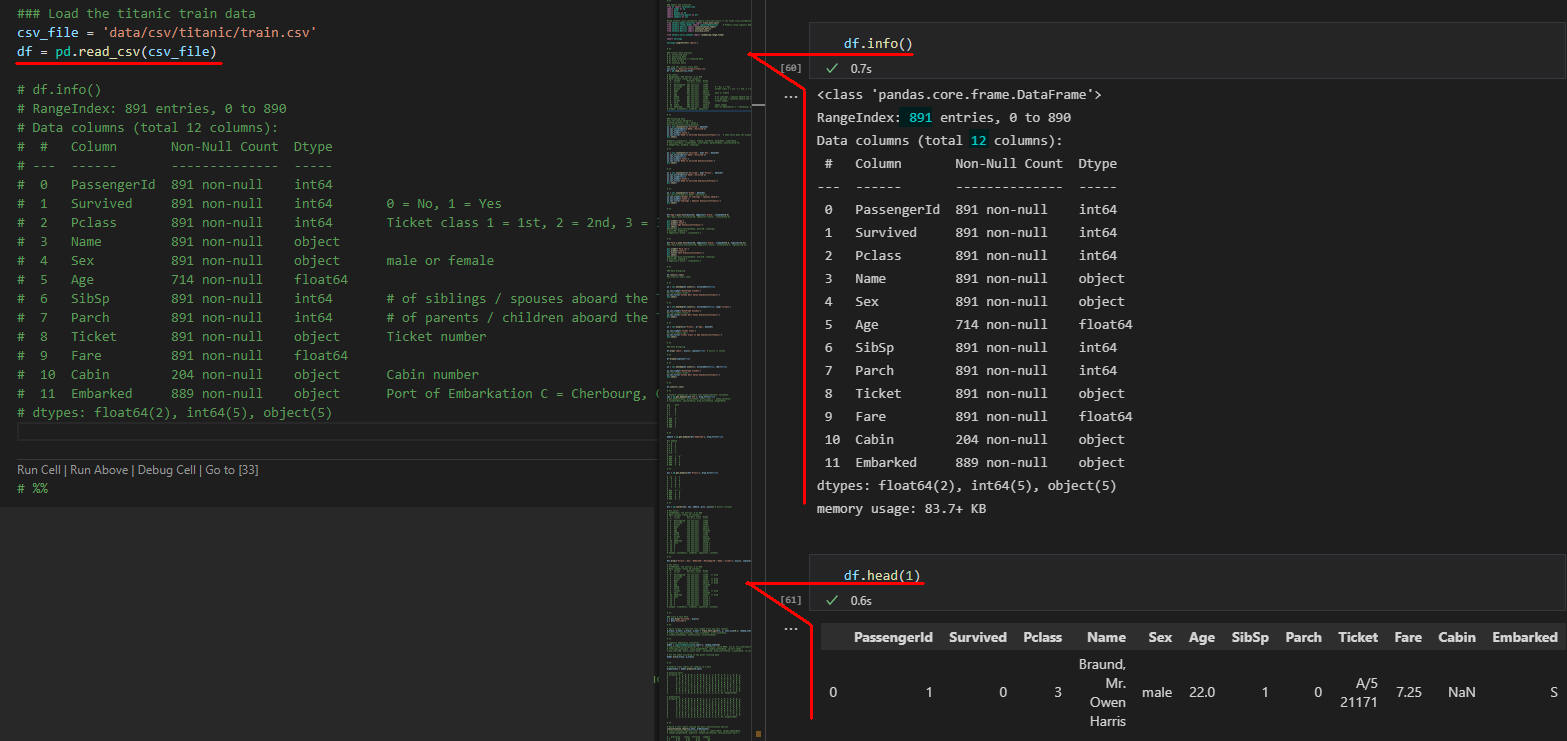
Task: Click the 'Braund, Mr. Owen Harris' name cell
Action: click(1102, 692)
